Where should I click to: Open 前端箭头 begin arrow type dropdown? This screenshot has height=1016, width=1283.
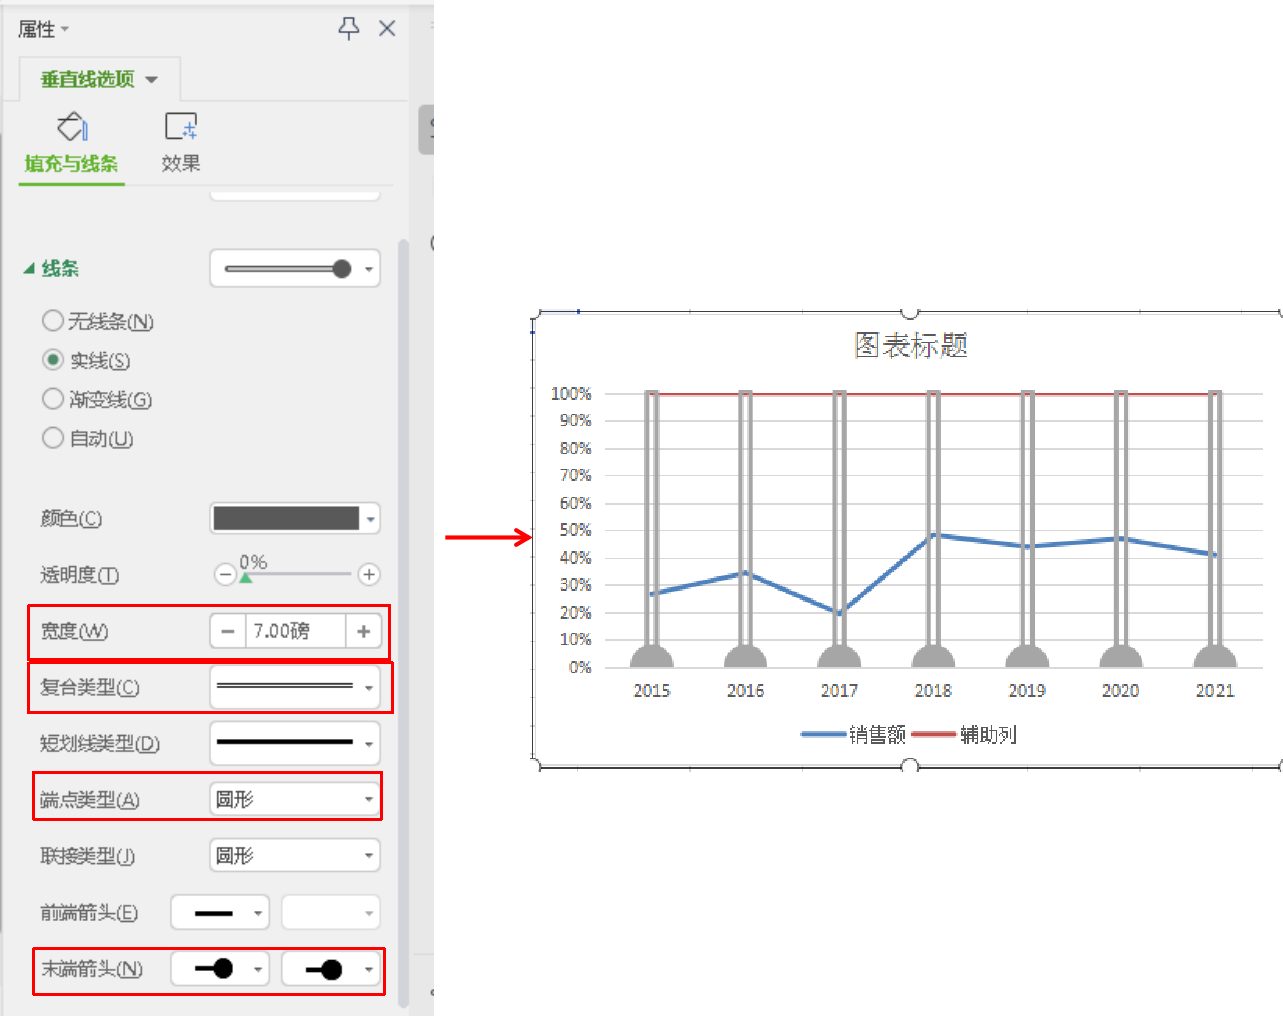[x=220, y=912]
